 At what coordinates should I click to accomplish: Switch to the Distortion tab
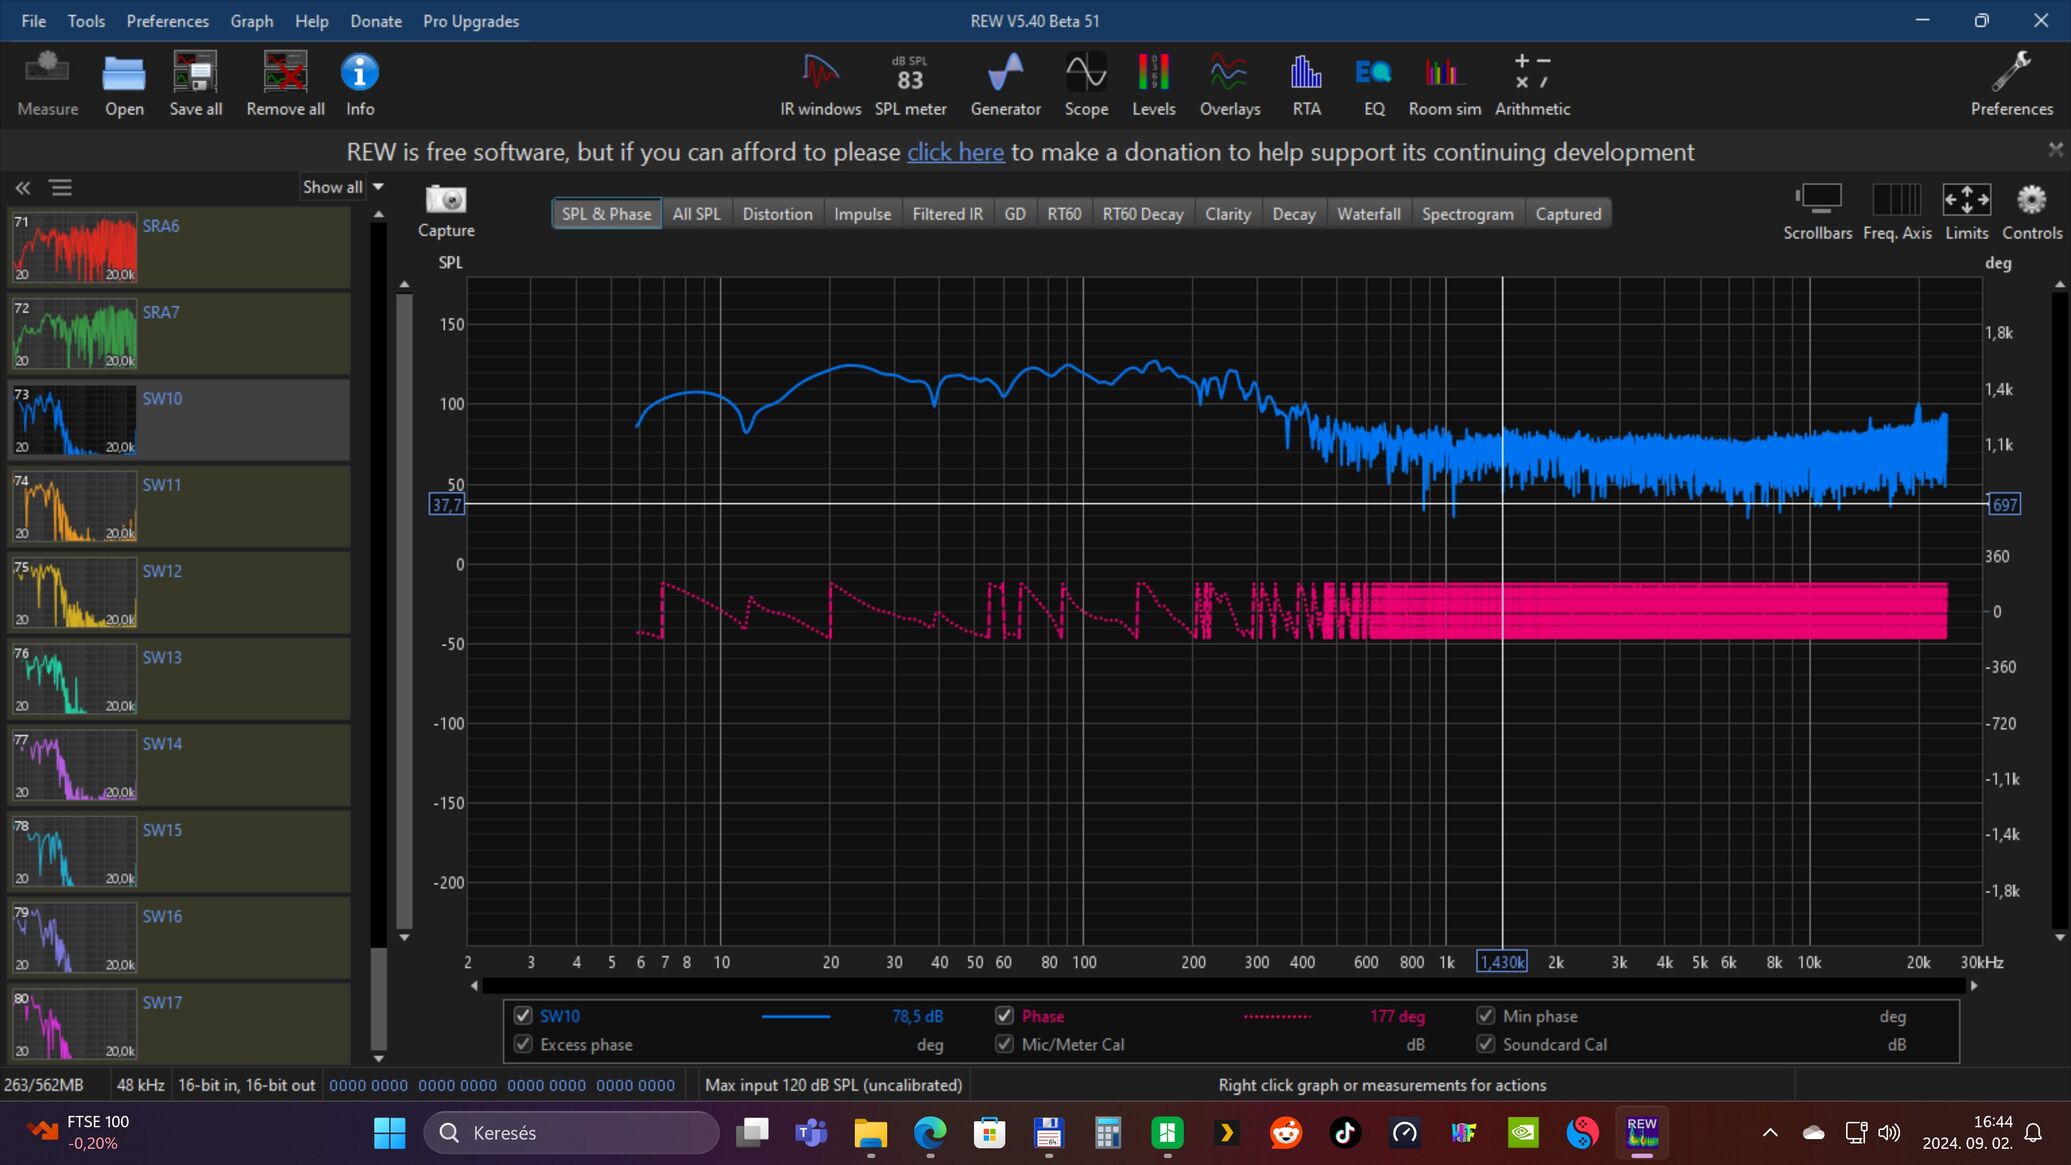(x=777, y=214)
